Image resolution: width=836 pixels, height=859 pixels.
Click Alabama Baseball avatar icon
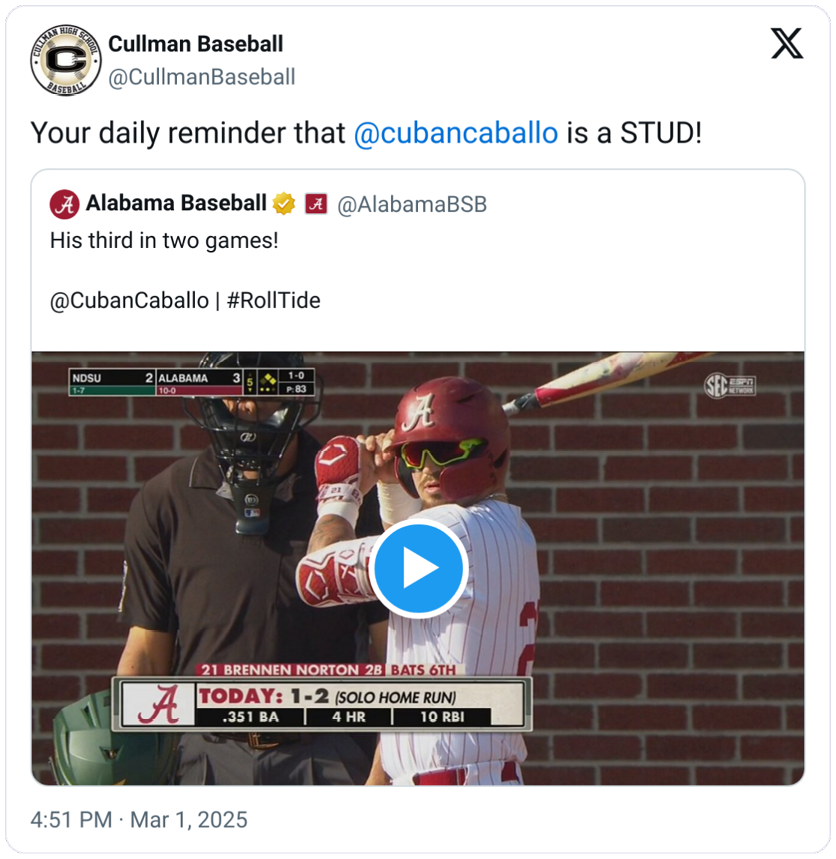coord(65,204)
